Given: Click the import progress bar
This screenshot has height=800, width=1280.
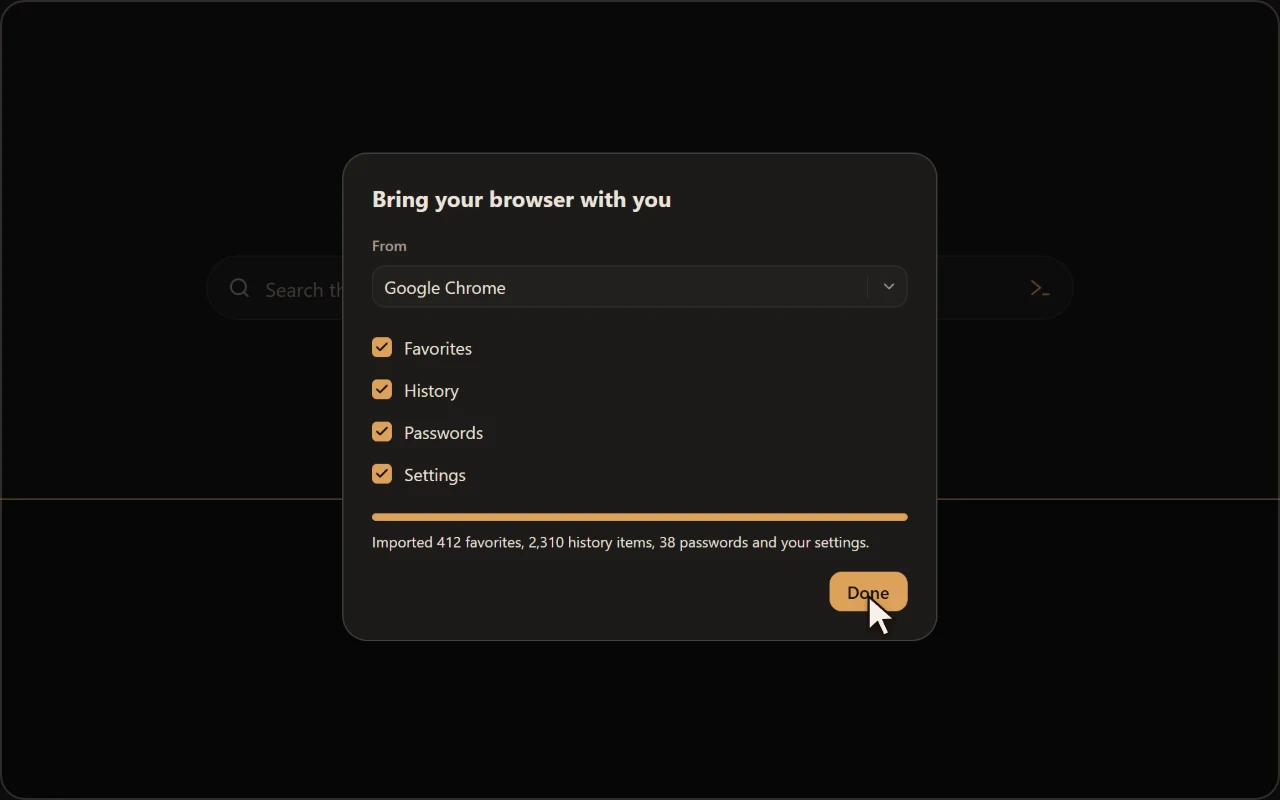Looking at the screenshot, I should (x=639, y=517).
